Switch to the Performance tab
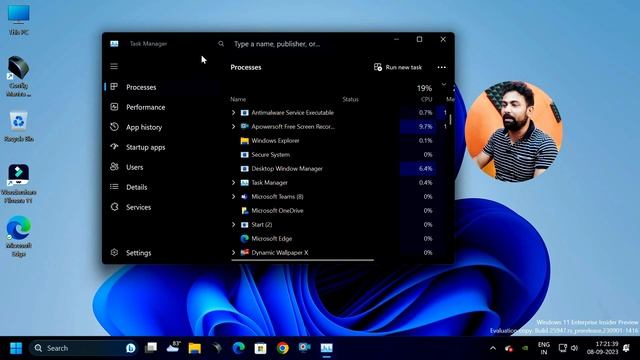Screen dimensions: 640x360 162,107
